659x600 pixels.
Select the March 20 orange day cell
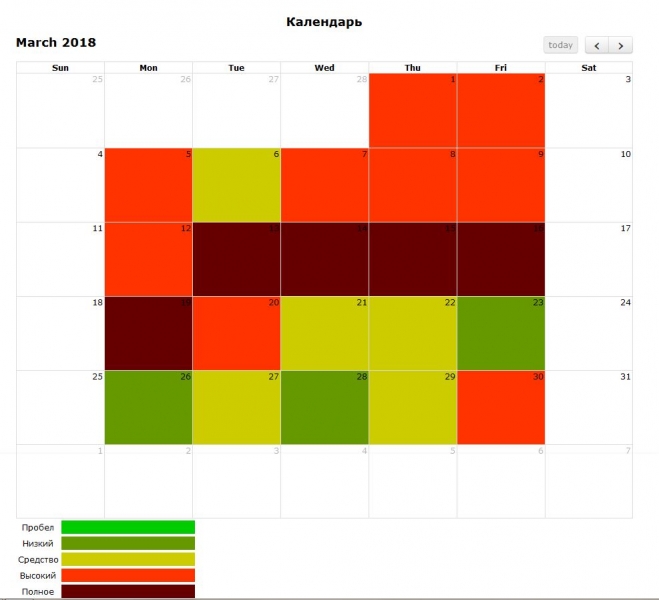[236, 333]
